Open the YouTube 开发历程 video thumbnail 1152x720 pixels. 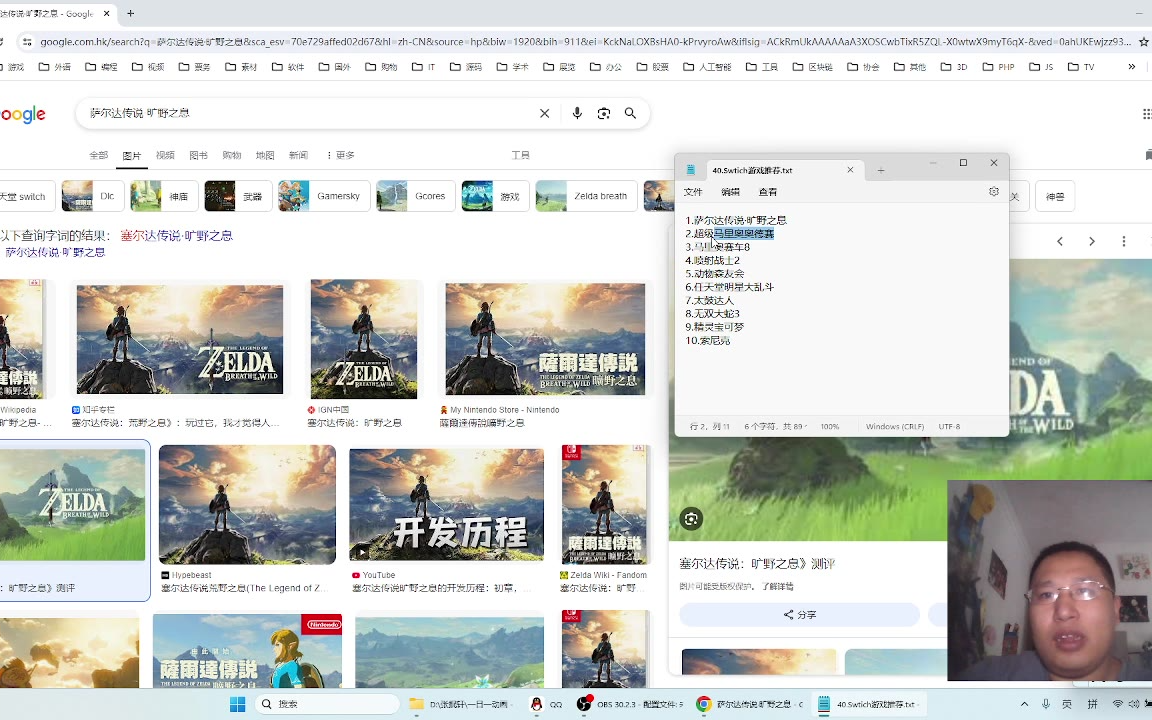point(447,505)
